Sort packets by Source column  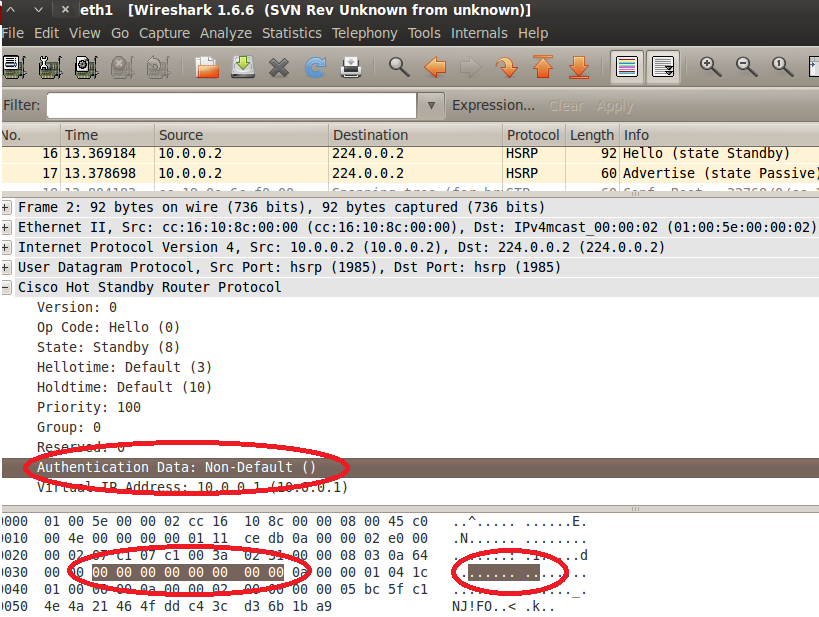[x=242, y=135]
